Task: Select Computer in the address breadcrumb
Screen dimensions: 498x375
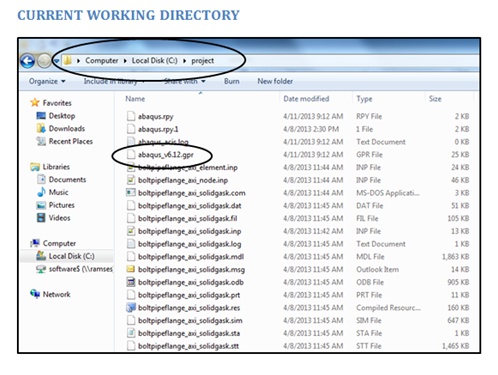Action: (x=101, y=61)
